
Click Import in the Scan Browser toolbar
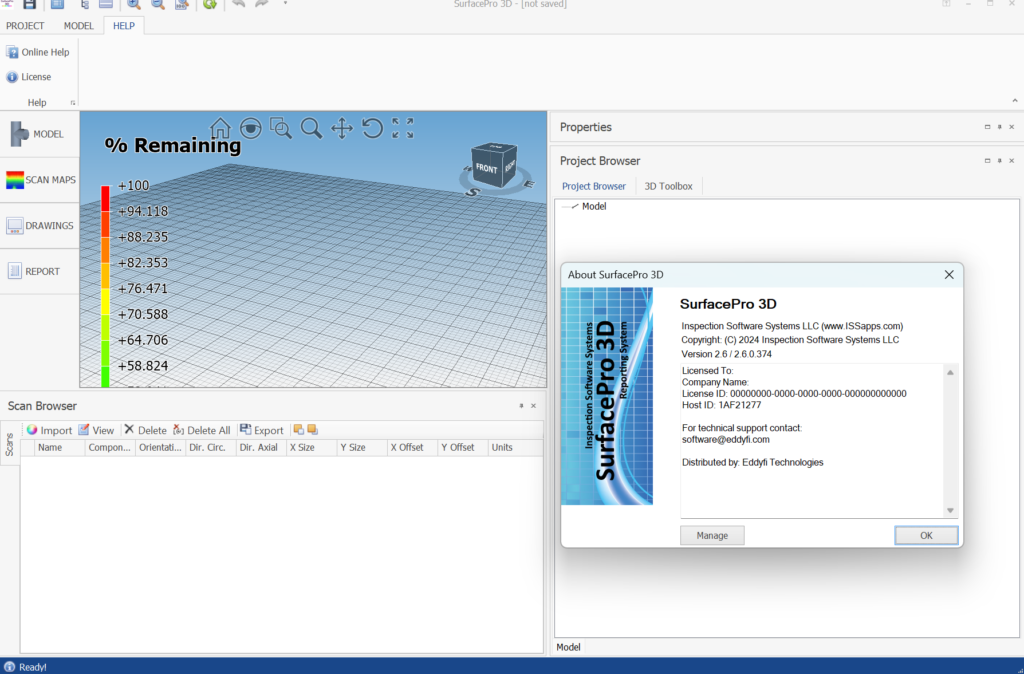point(49,430)
